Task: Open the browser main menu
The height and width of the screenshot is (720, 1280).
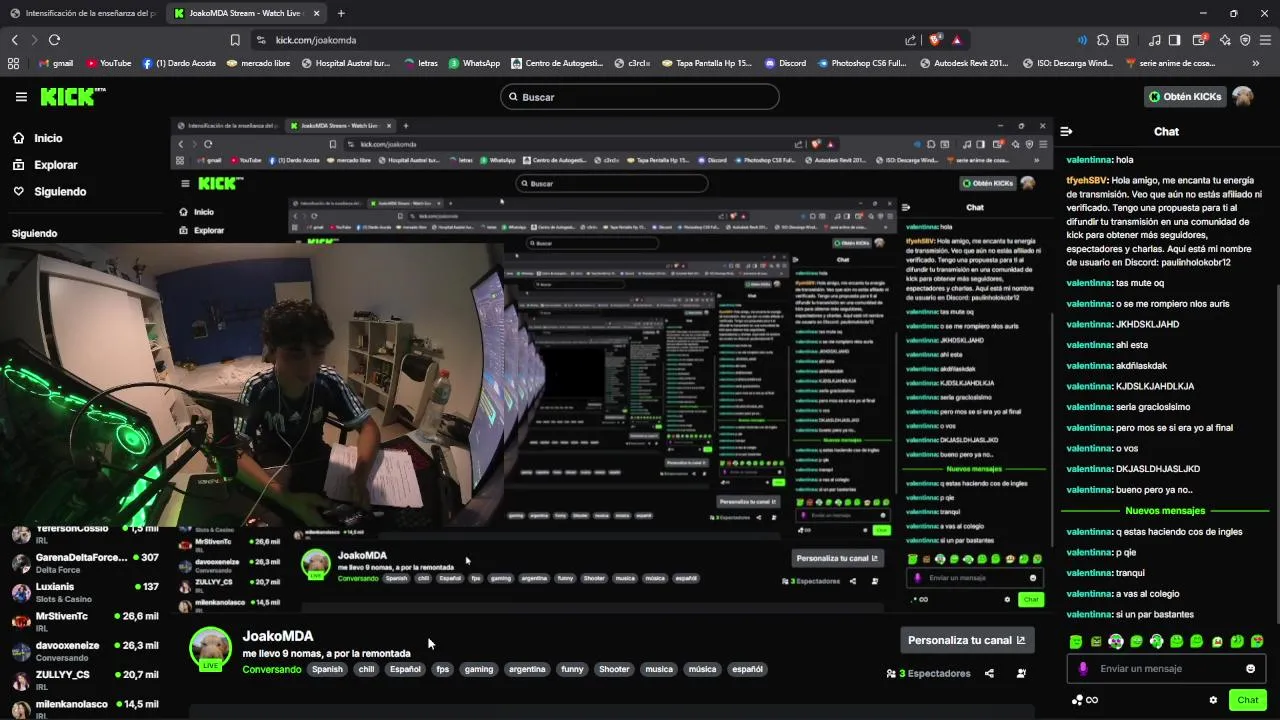Action: (1266, 40)
